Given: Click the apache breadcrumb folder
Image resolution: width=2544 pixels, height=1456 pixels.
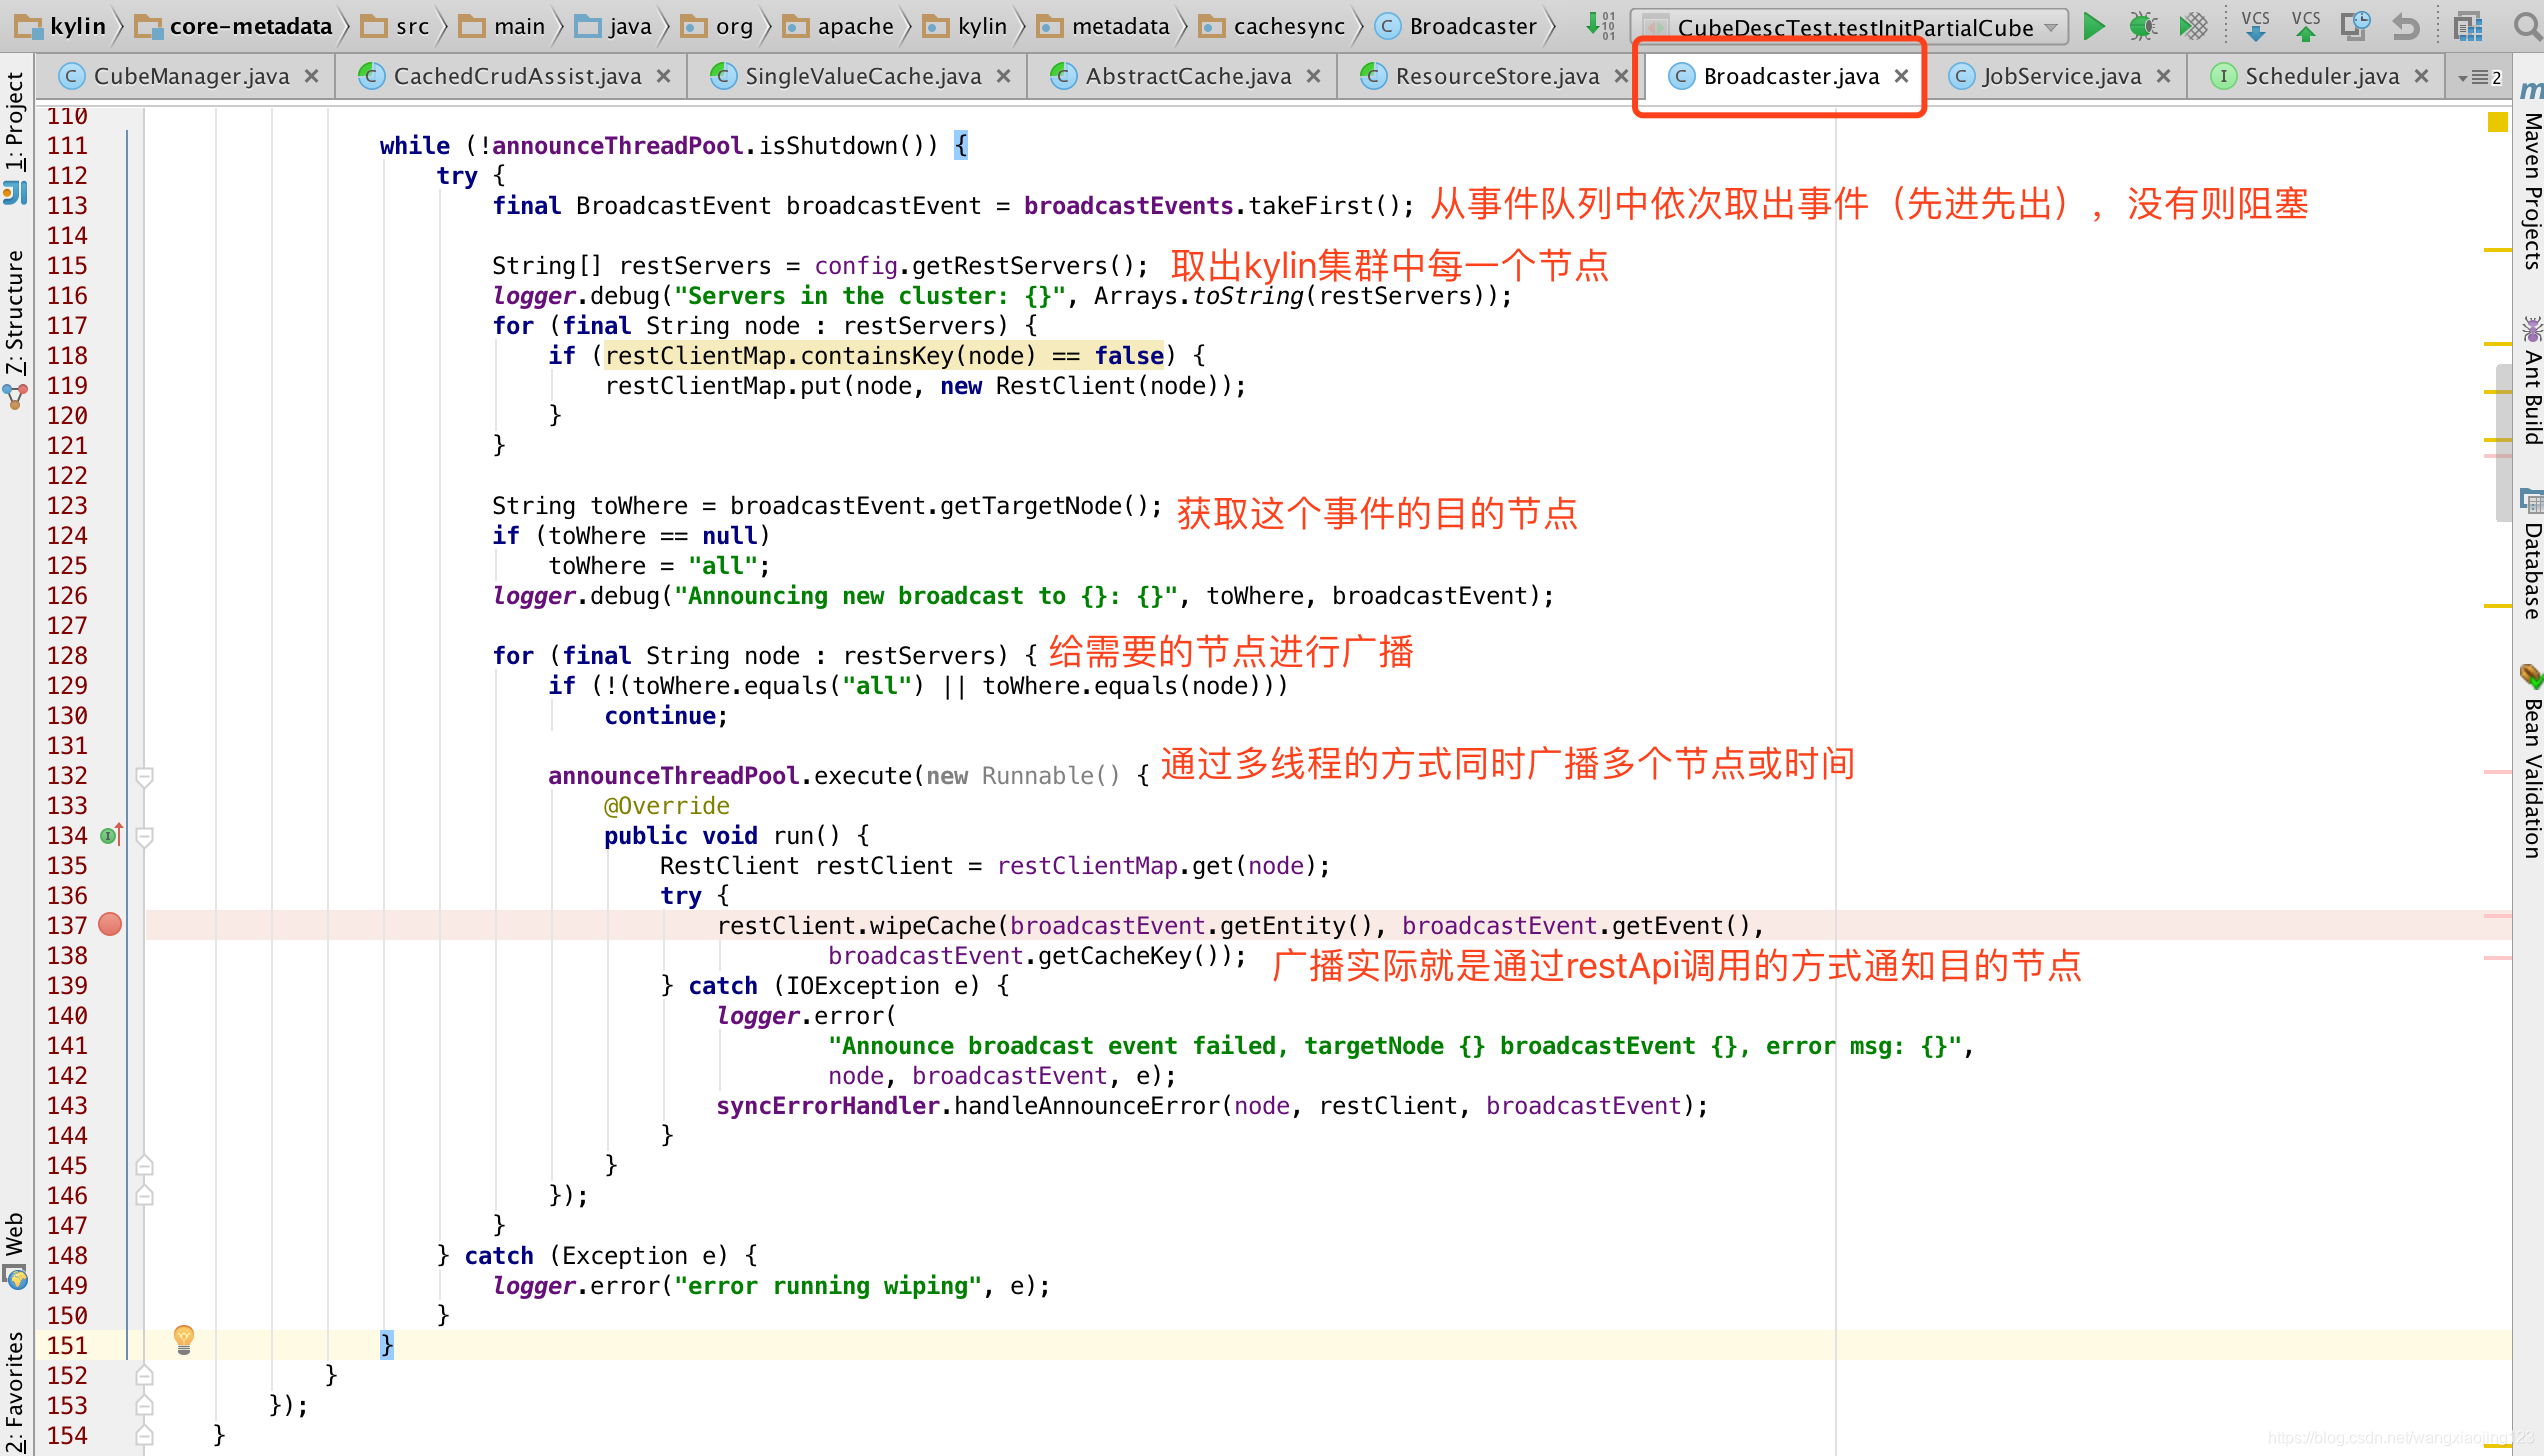Looking at the screenshot, I should tap(839, 26).
